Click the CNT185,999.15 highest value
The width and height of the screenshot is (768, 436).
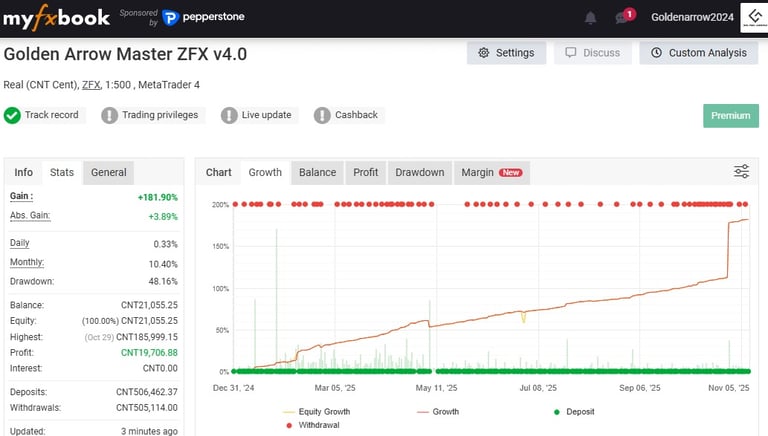point(147,337)
